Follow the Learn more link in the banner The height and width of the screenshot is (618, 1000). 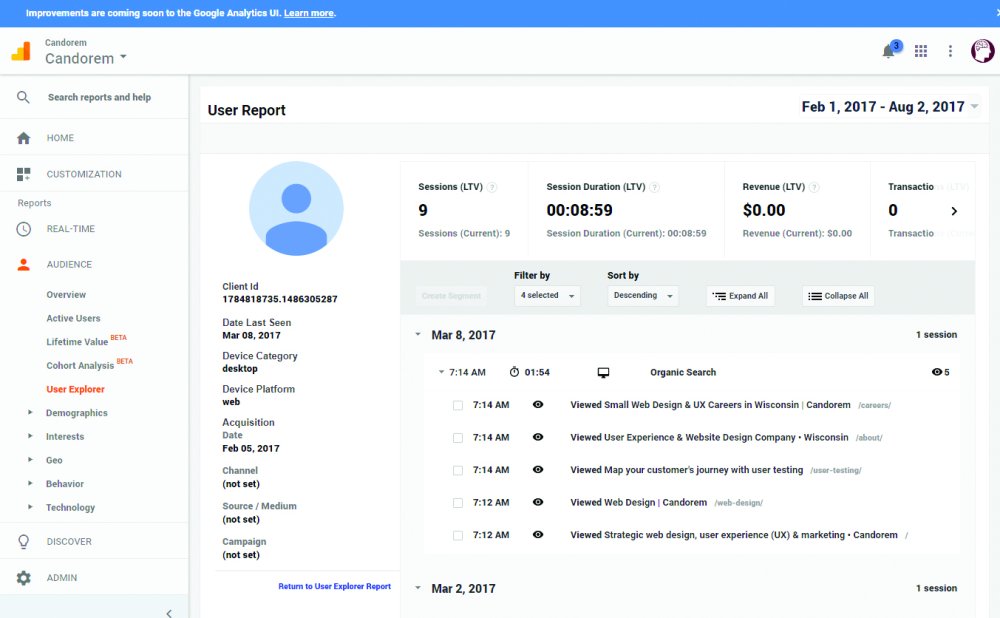coord(309,13)
